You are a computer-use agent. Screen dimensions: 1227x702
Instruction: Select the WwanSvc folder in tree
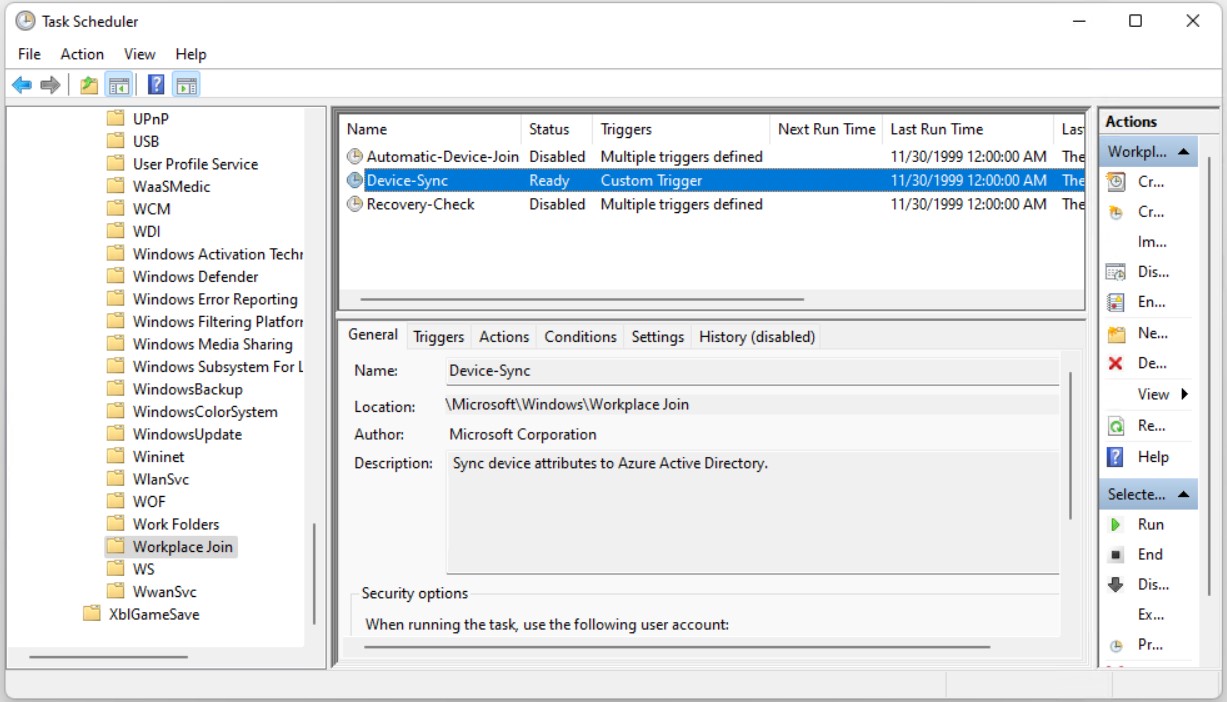[x=165, y=592]
